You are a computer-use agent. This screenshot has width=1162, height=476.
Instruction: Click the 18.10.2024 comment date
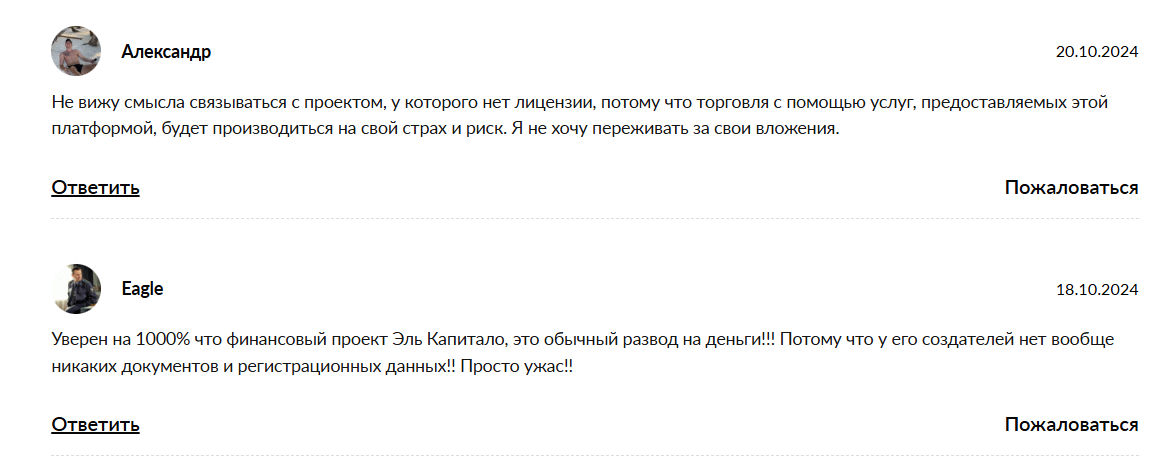[1097, 290]
